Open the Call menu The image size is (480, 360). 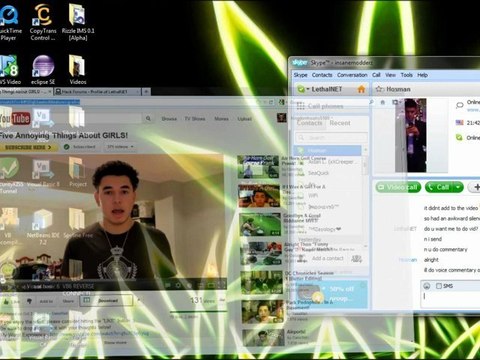pyautogui.click(x=376, y=75)
